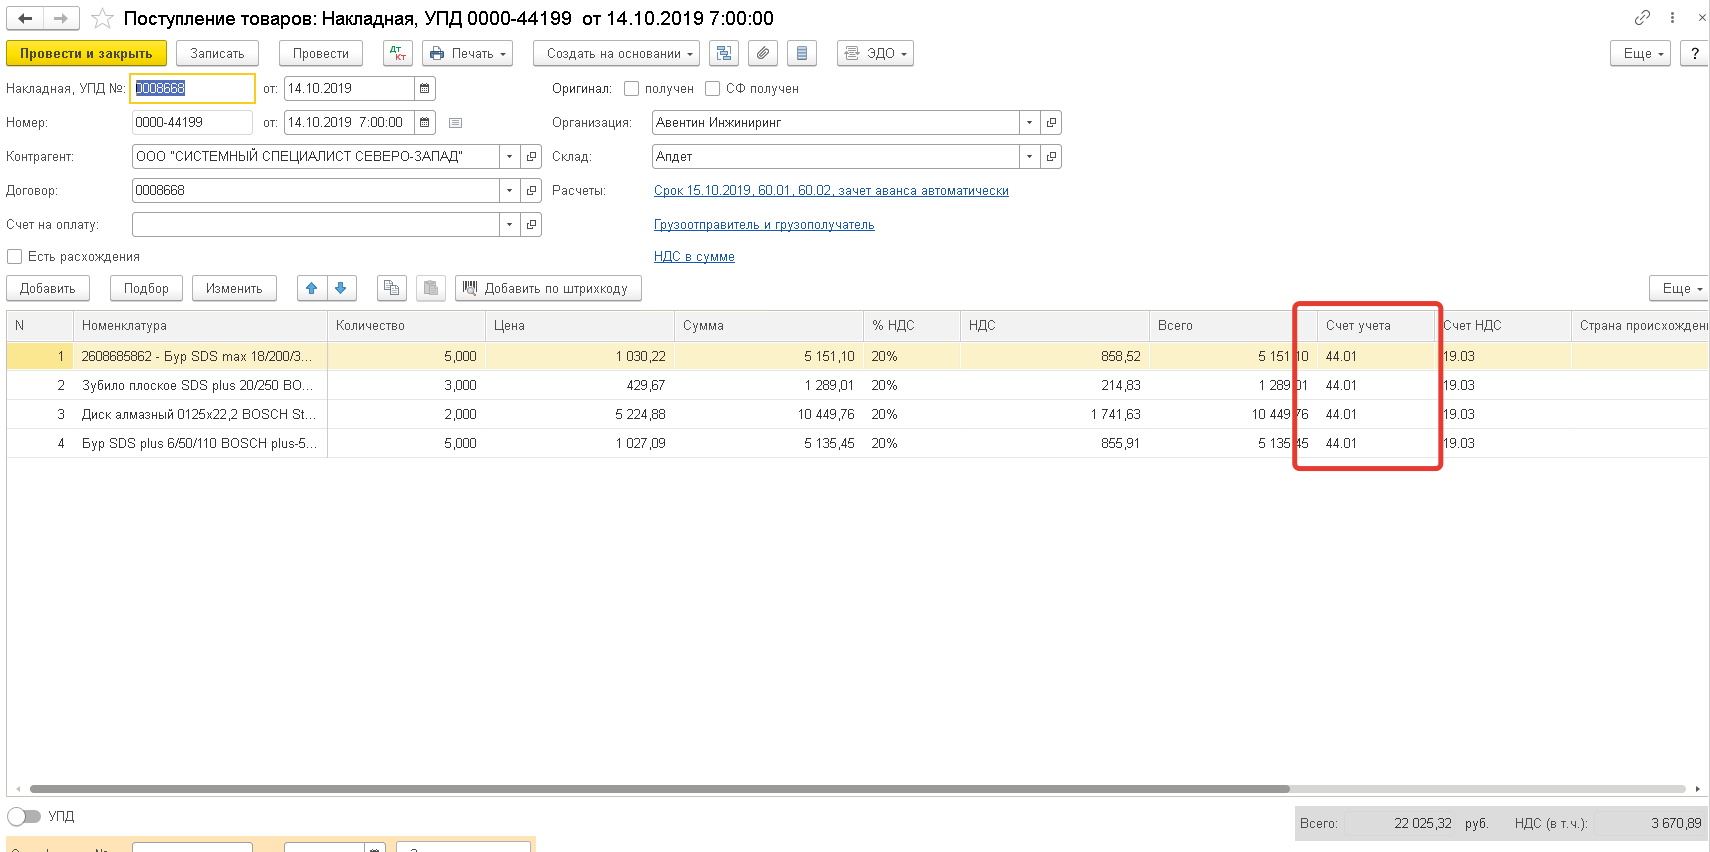The width and height of the screenshot is (1710, 852).
Task: Open the table Еще menu
Action: tap(1679, 288)
